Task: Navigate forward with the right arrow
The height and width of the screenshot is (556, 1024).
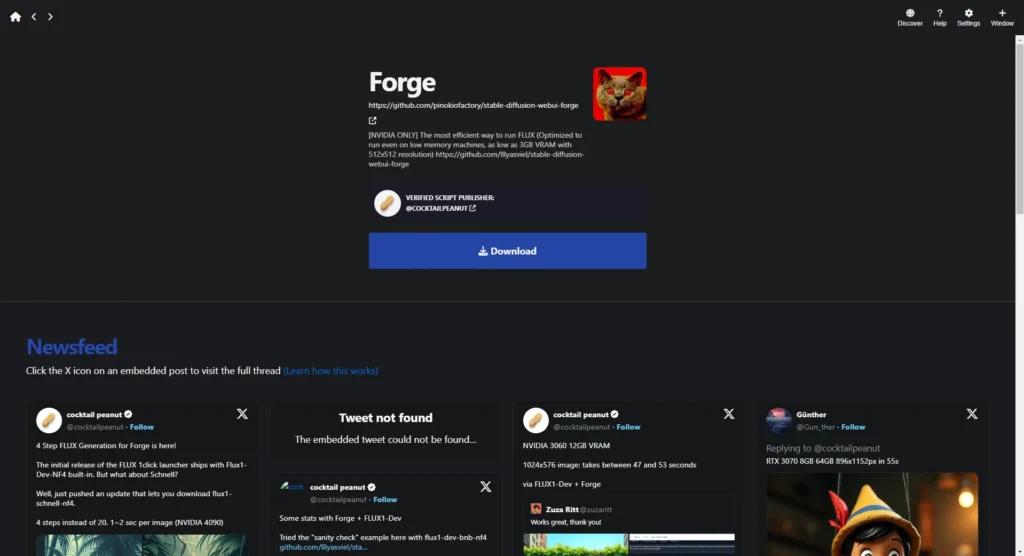Action: (50, 17)
